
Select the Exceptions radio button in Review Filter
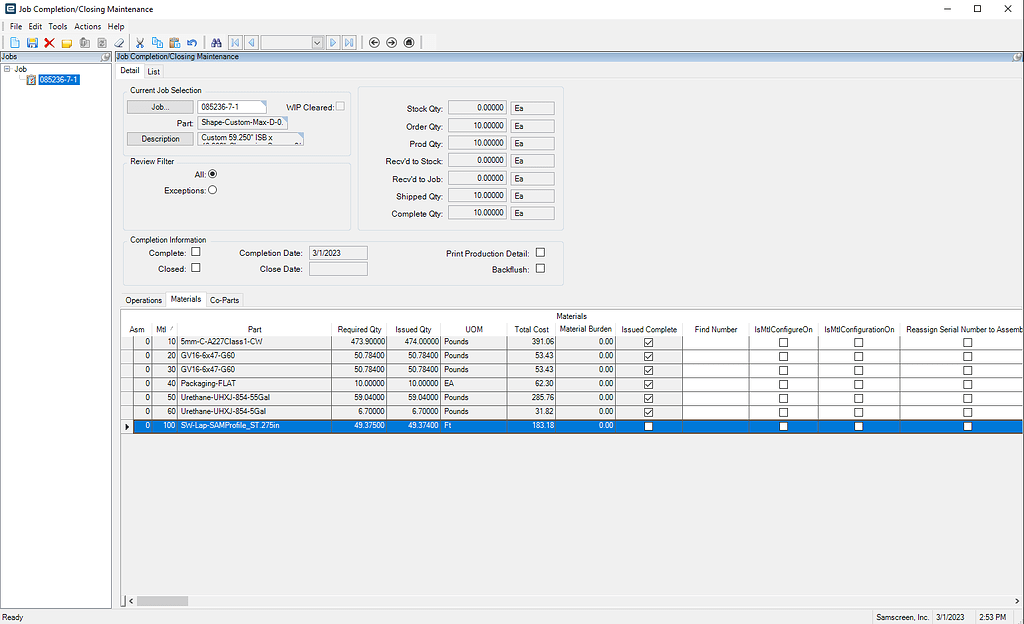(211, 189)
